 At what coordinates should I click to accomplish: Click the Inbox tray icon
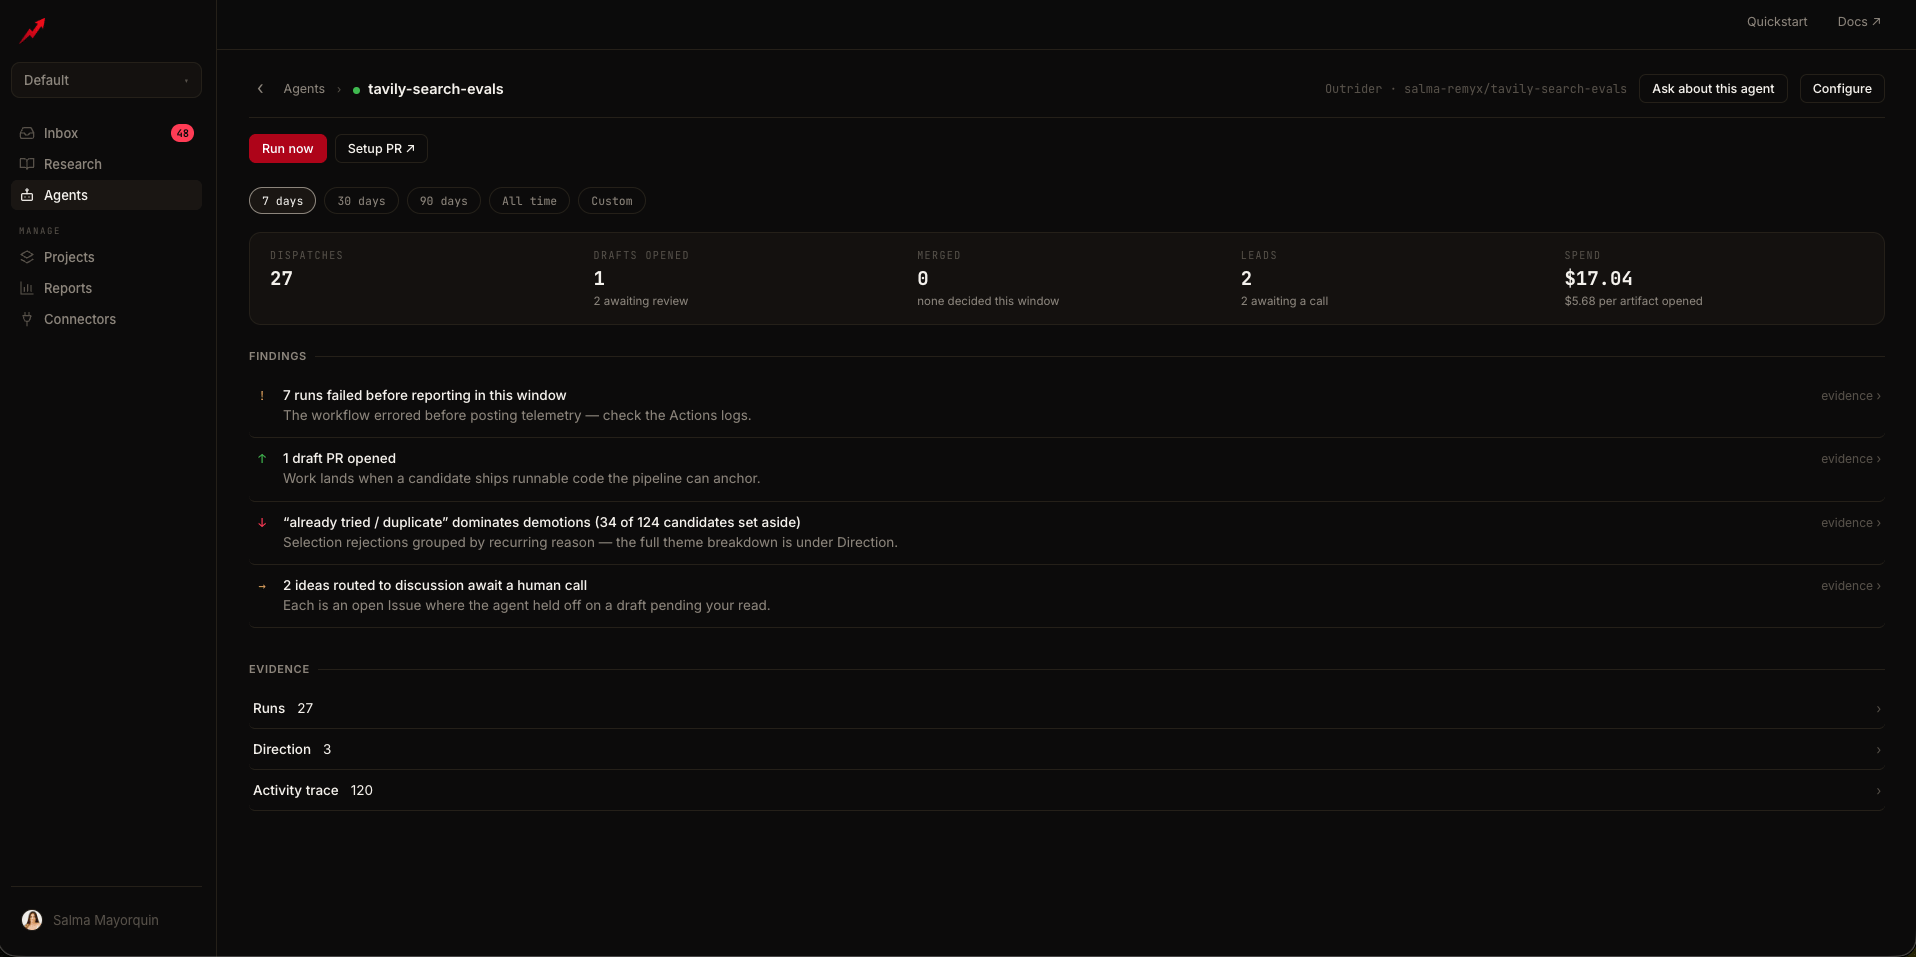(27, 133)
